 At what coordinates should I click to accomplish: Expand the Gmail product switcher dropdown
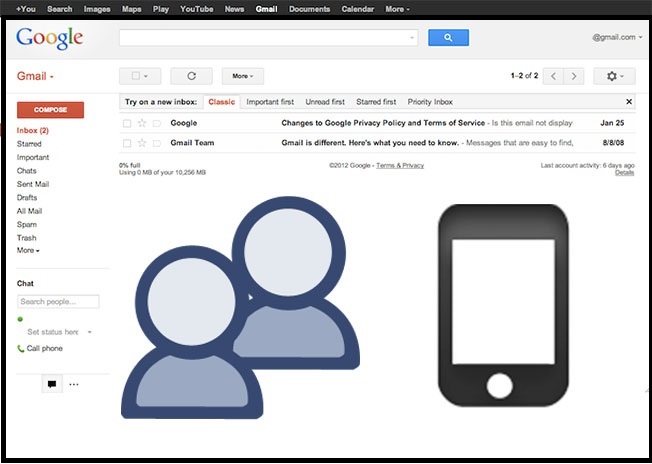pos(35,76)
